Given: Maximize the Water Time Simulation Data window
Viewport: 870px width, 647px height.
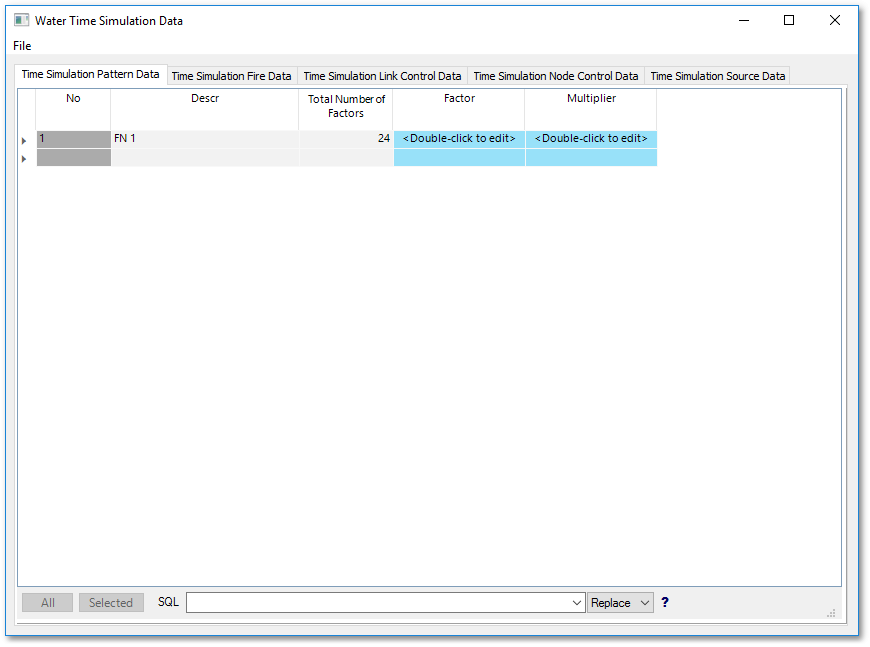Looking at the screenshot, I should point(789,21).
